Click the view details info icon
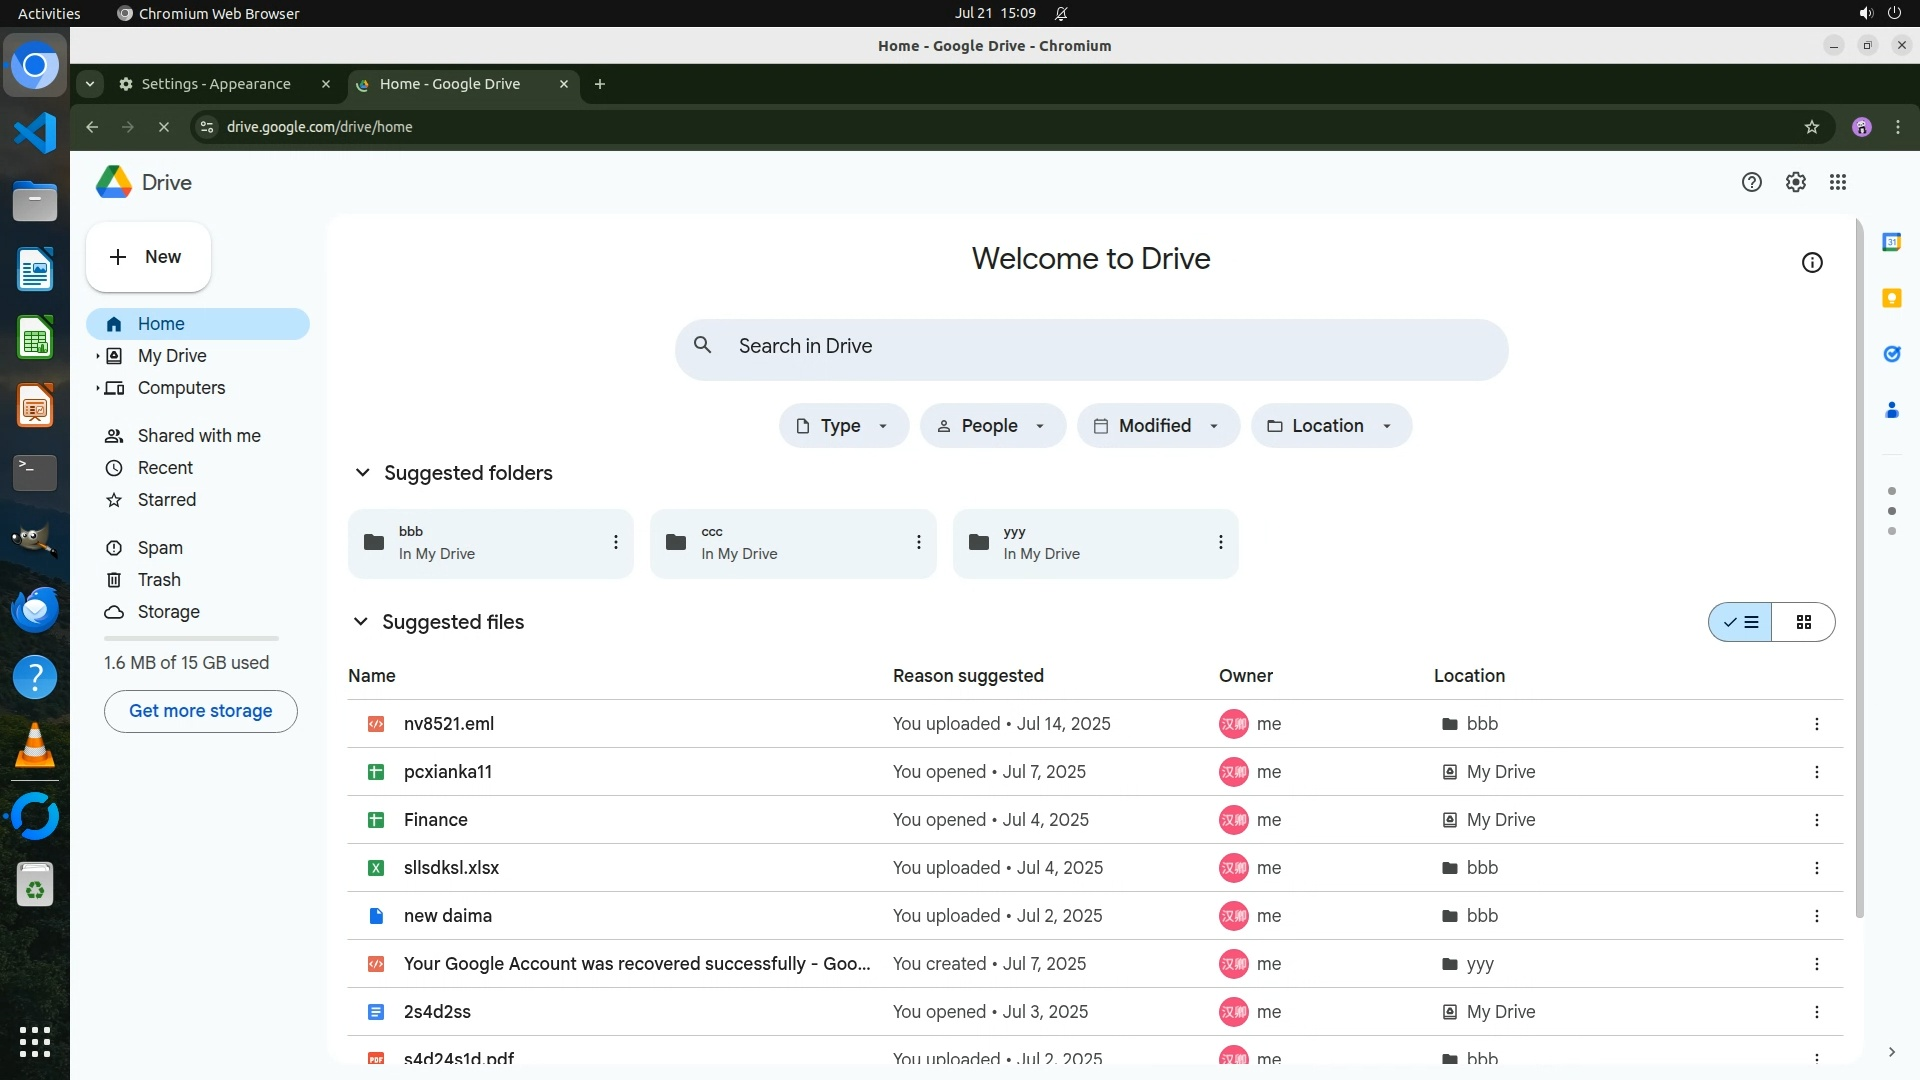 (1811, 263)
